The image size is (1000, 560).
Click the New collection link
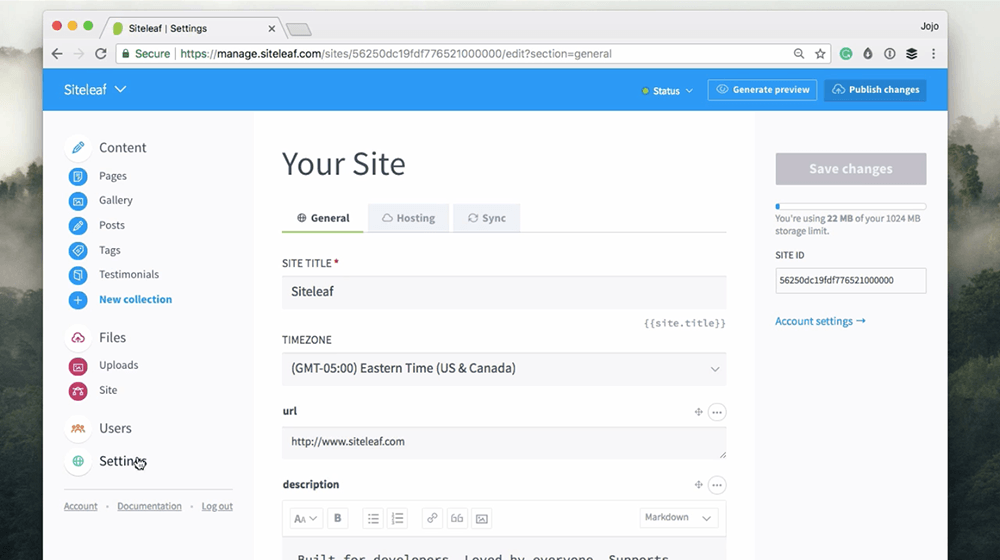pyautogui.click(x=135, y=299)
